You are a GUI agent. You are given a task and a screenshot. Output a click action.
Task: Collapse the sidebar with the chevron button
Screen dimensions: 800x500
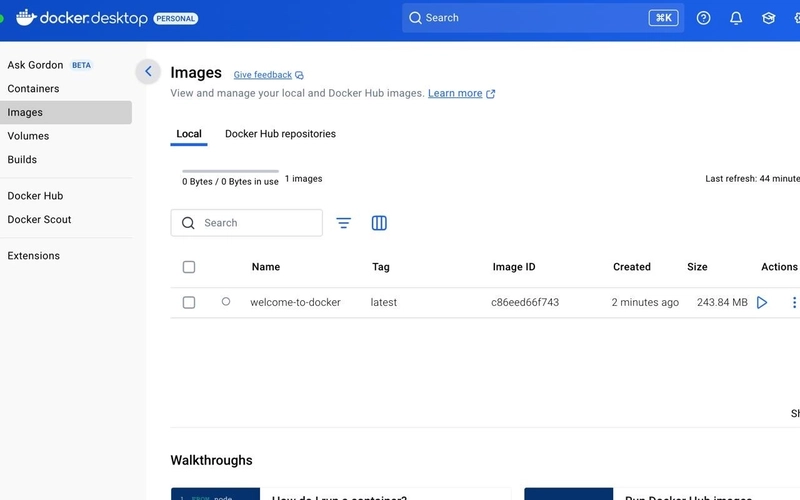[148, 71]
